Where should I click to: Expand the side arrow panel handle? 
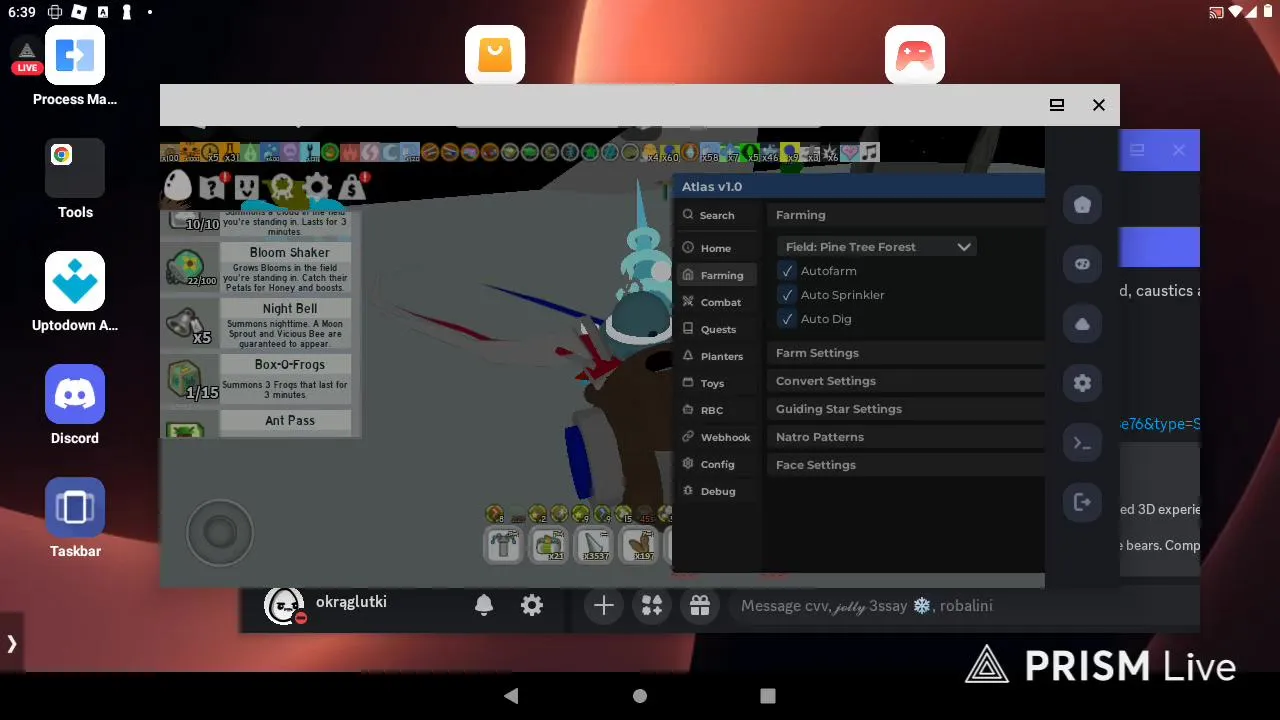coord(11,644)
